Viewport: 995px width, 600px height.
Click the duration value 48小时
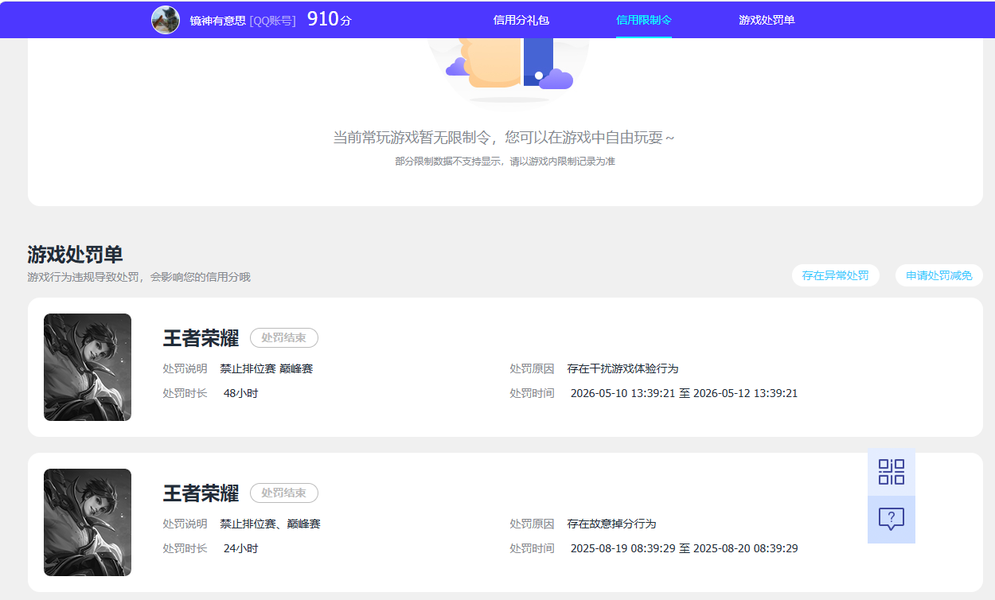241,393
